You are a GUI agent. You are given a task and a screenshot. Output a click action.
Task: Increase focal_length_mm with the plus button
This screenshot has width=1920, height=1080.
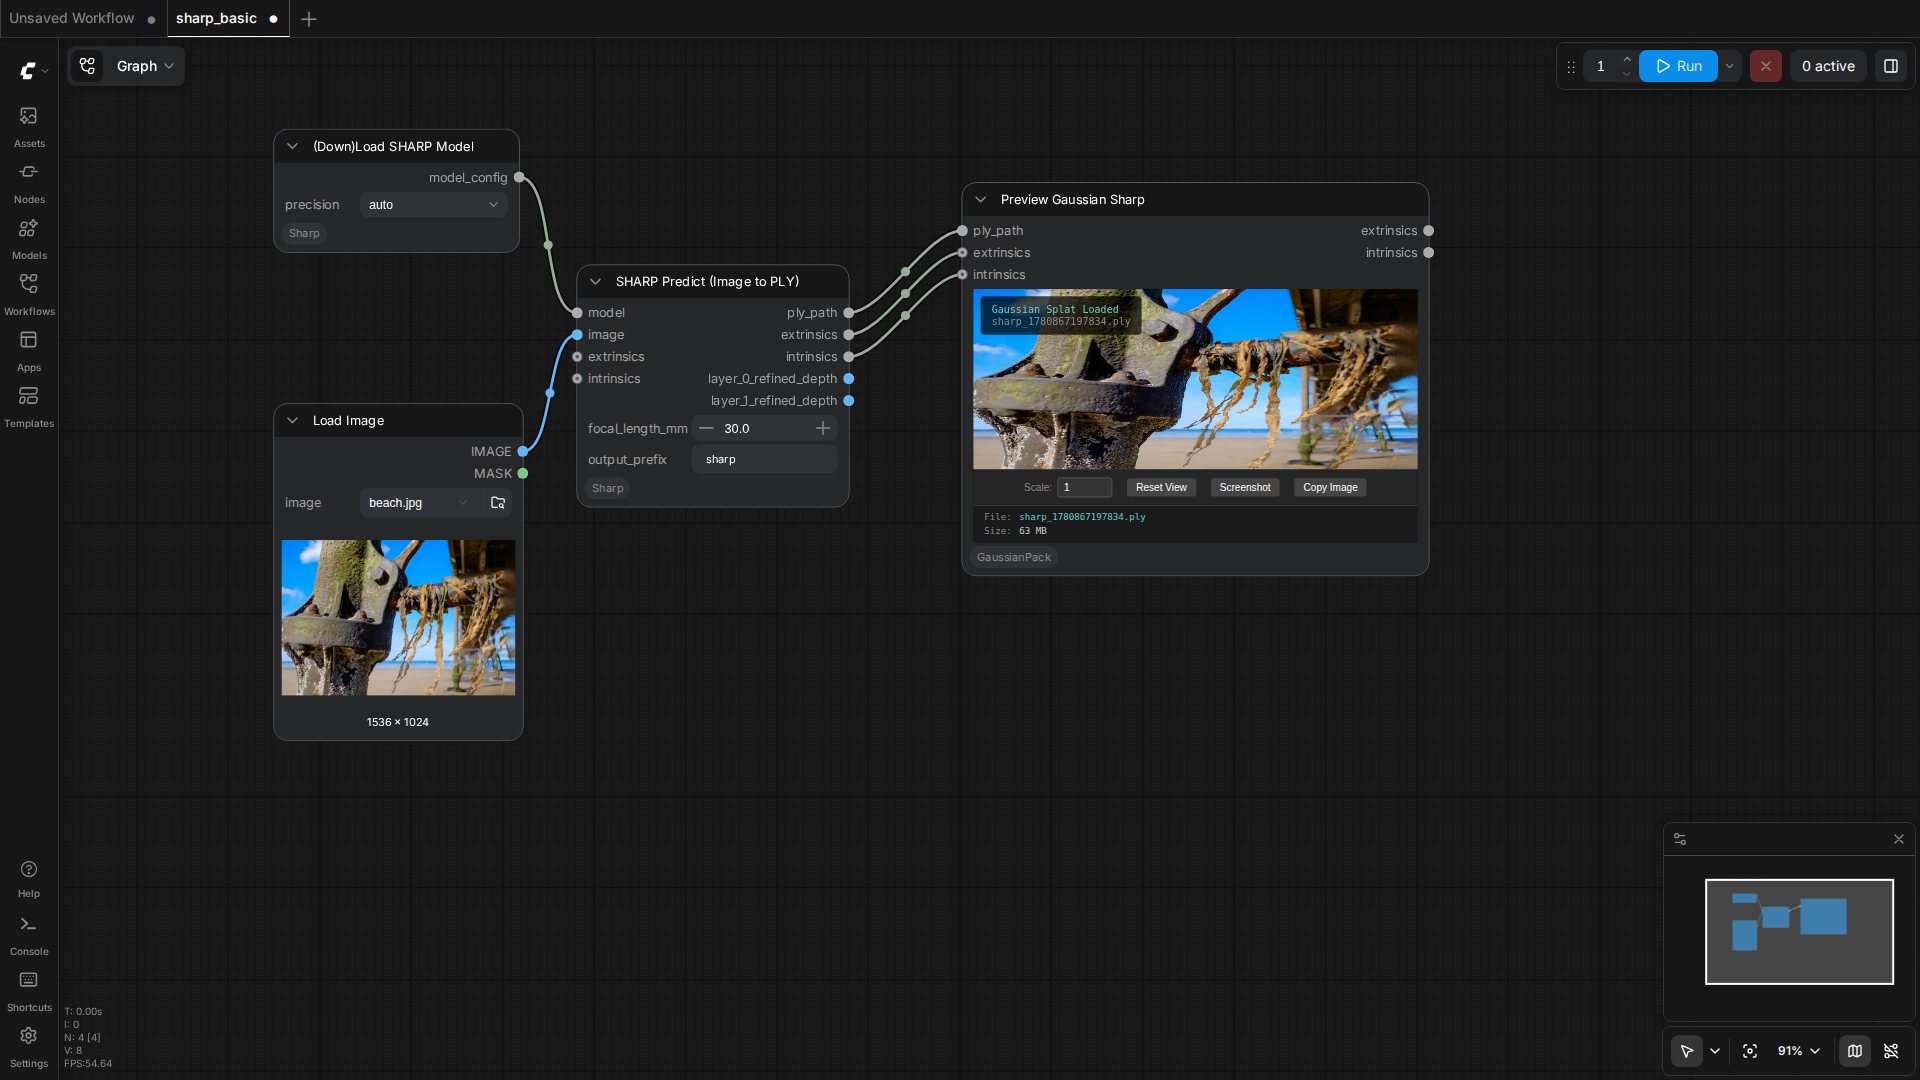(x=823, y=429)
